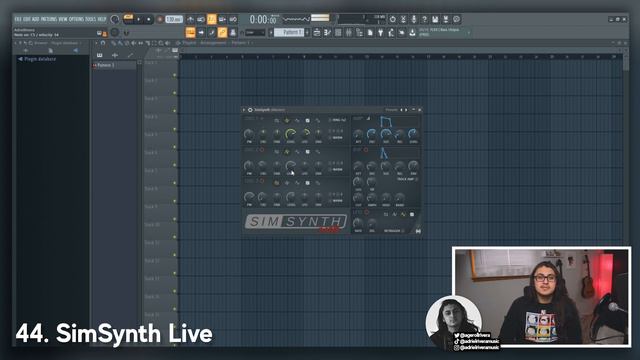Turn oscillator 1 green LEVEL knob

(291, 133)
